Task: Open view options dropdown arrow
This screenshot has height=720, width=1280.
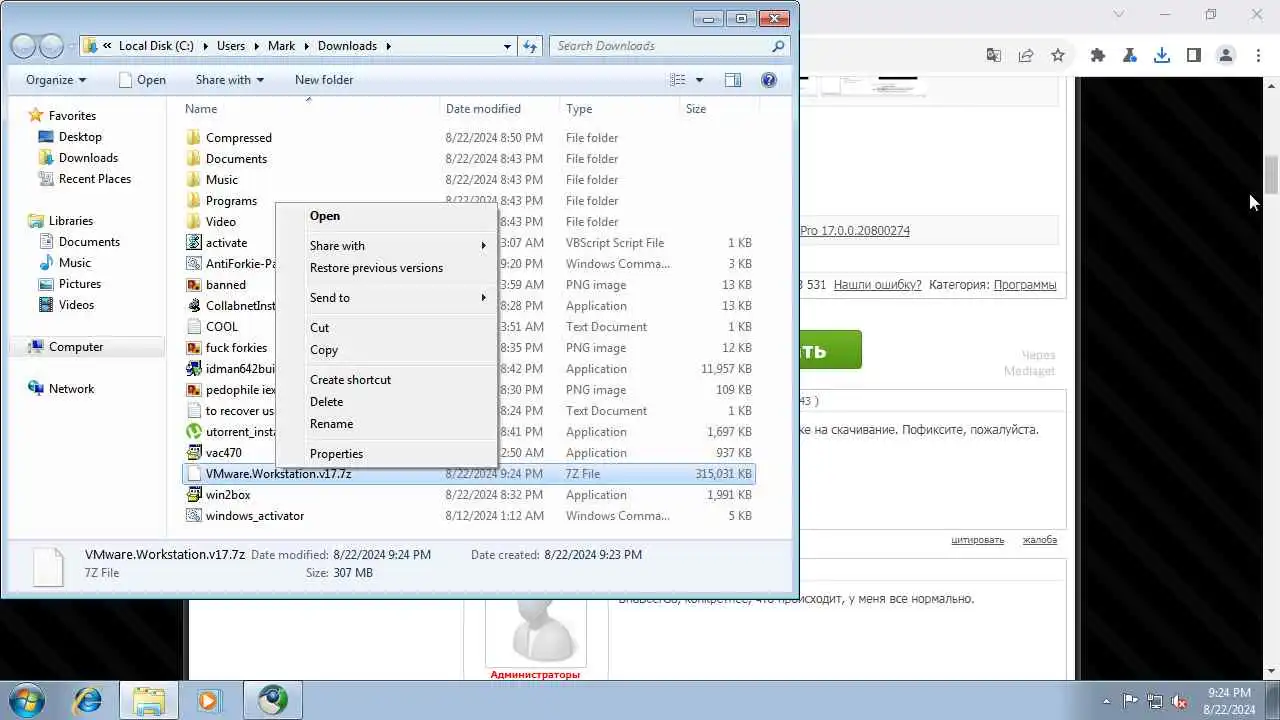Action: [699, 80]
